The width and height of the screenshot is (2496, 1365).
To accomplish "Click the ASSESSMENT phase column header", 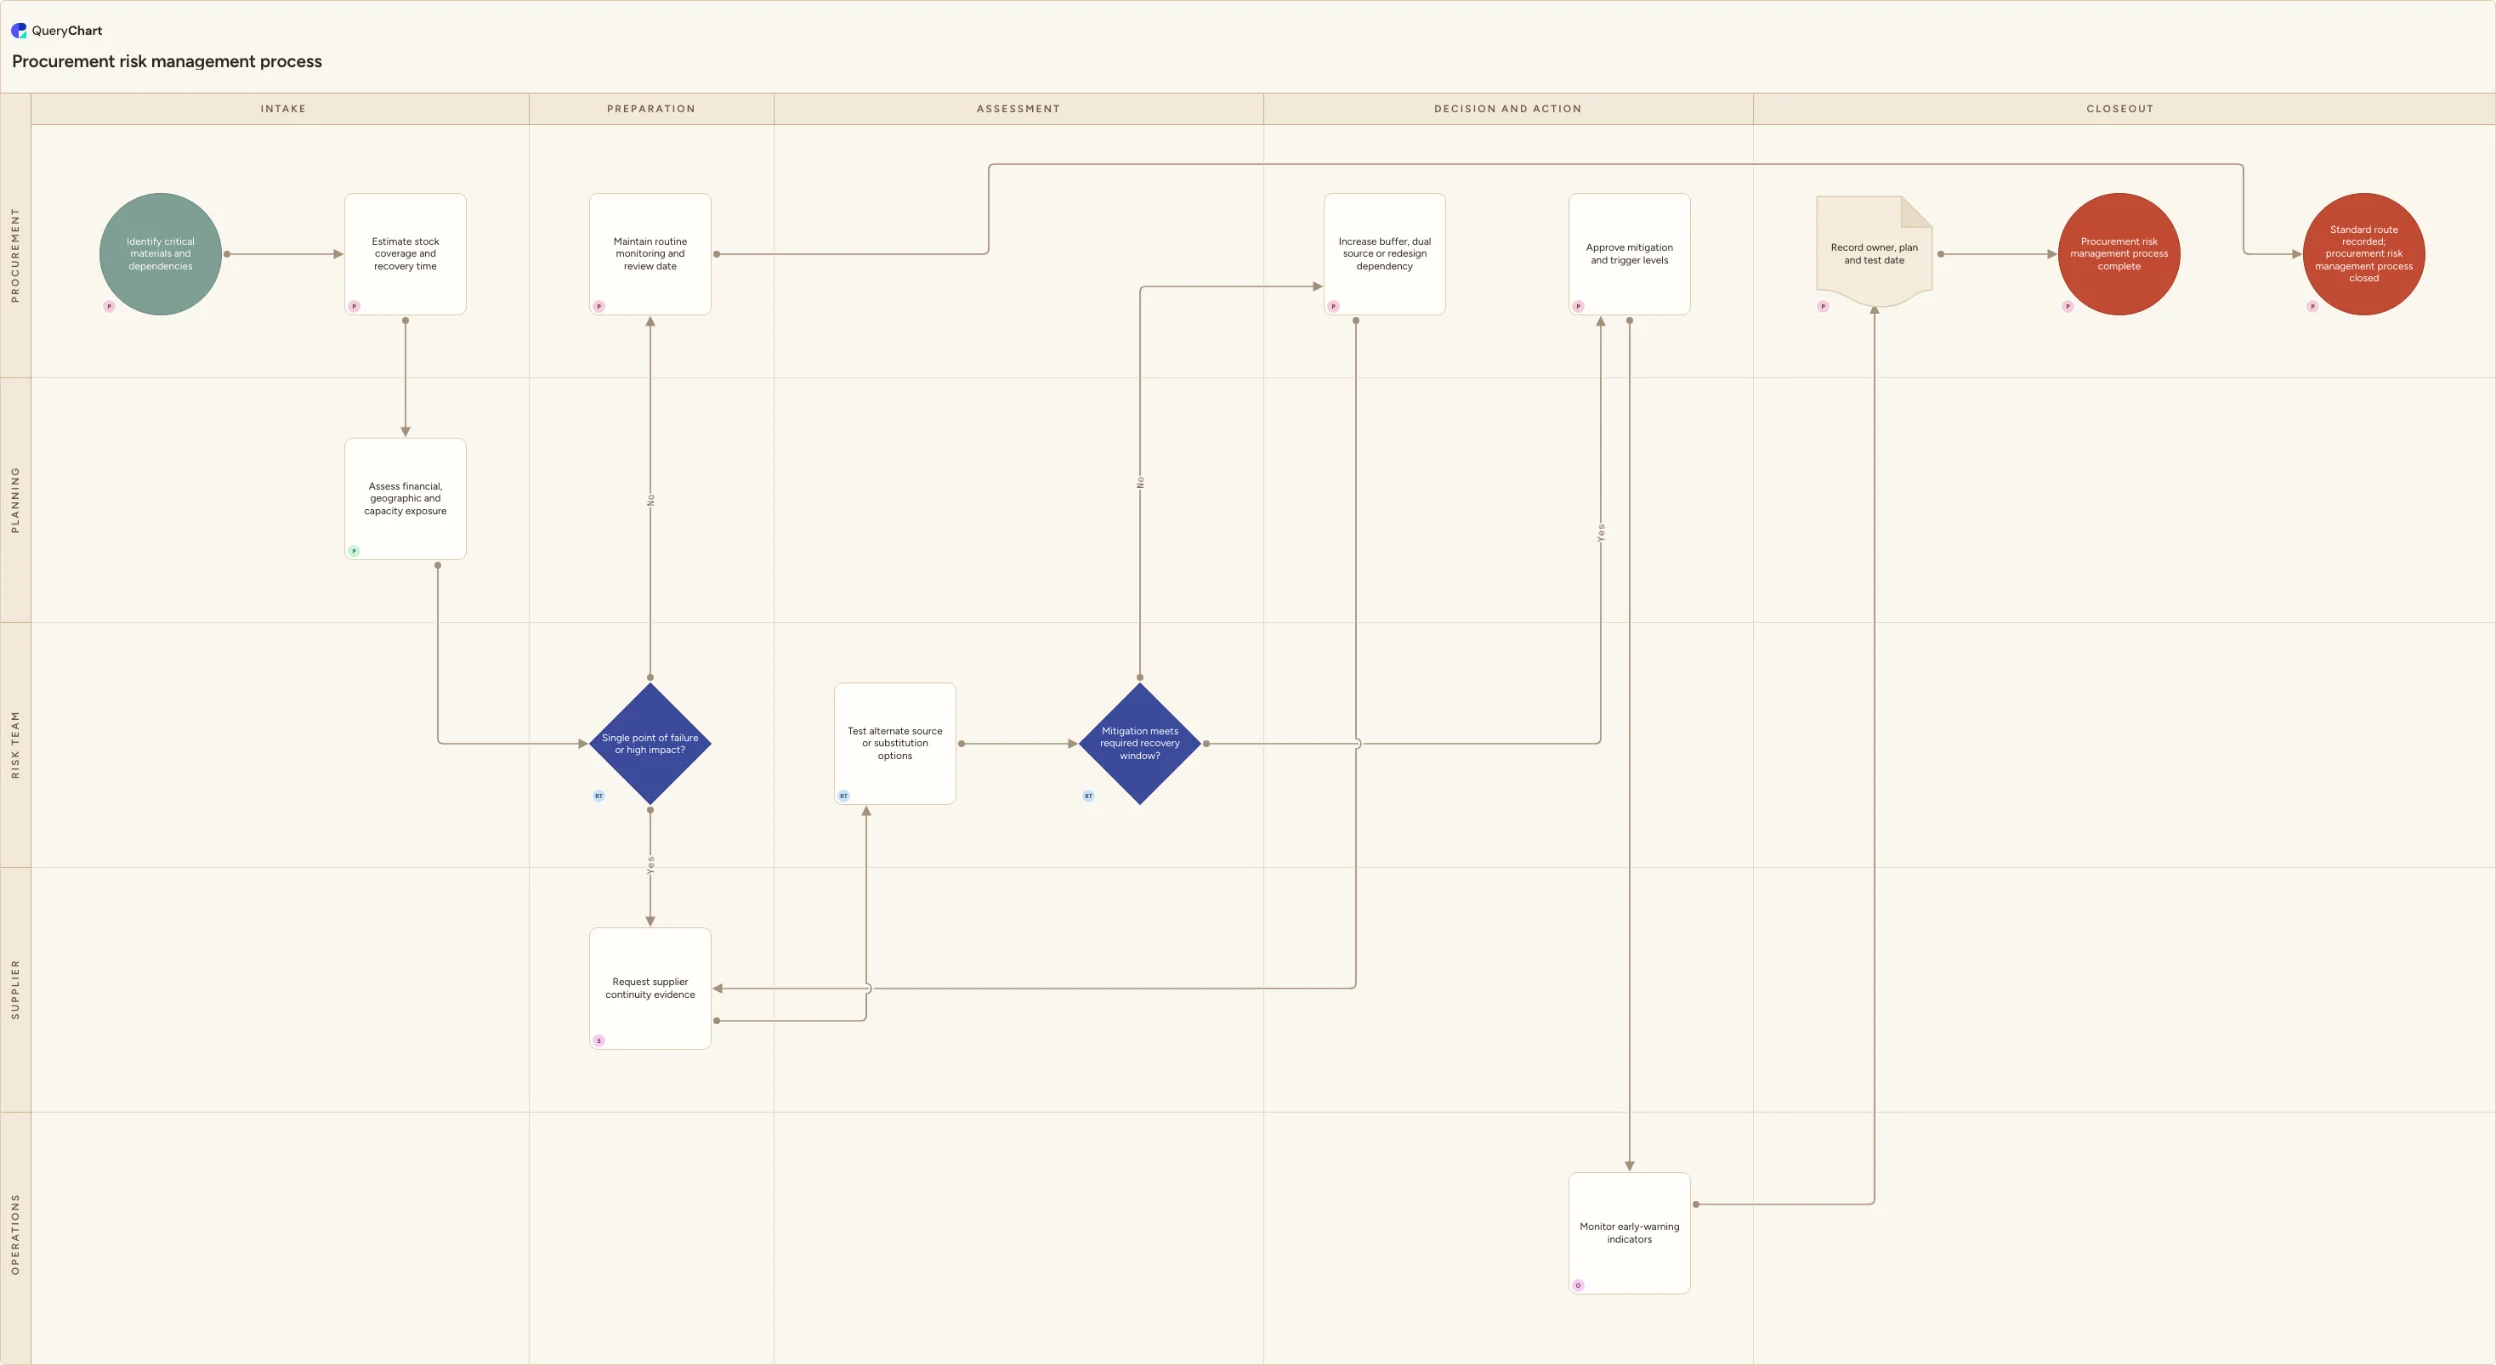I will pos(1018,109).
